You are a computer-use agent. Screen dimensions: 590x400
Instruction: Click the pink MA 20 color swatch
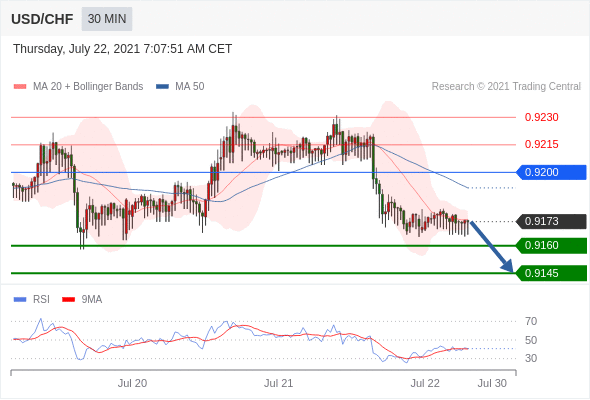tap(20, 87)
